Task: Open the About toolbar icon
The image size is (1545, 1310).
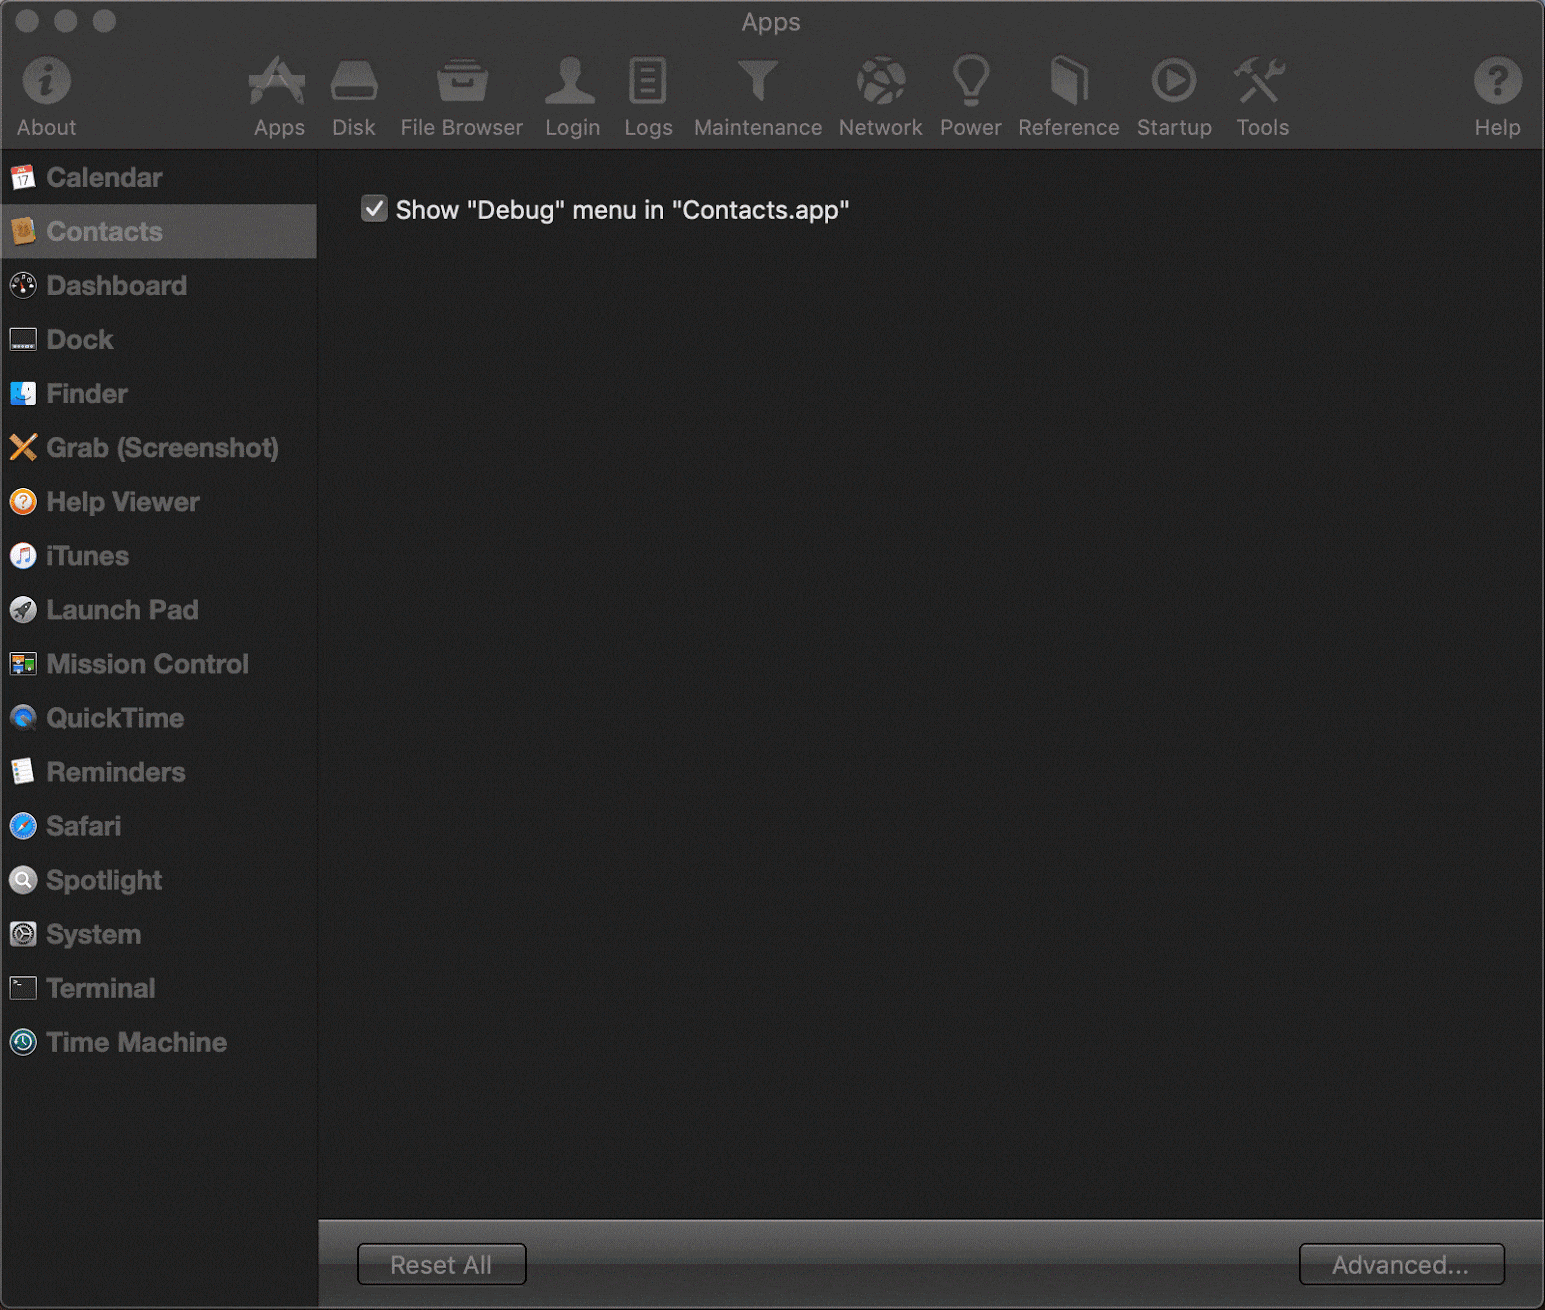Action: 46,96
